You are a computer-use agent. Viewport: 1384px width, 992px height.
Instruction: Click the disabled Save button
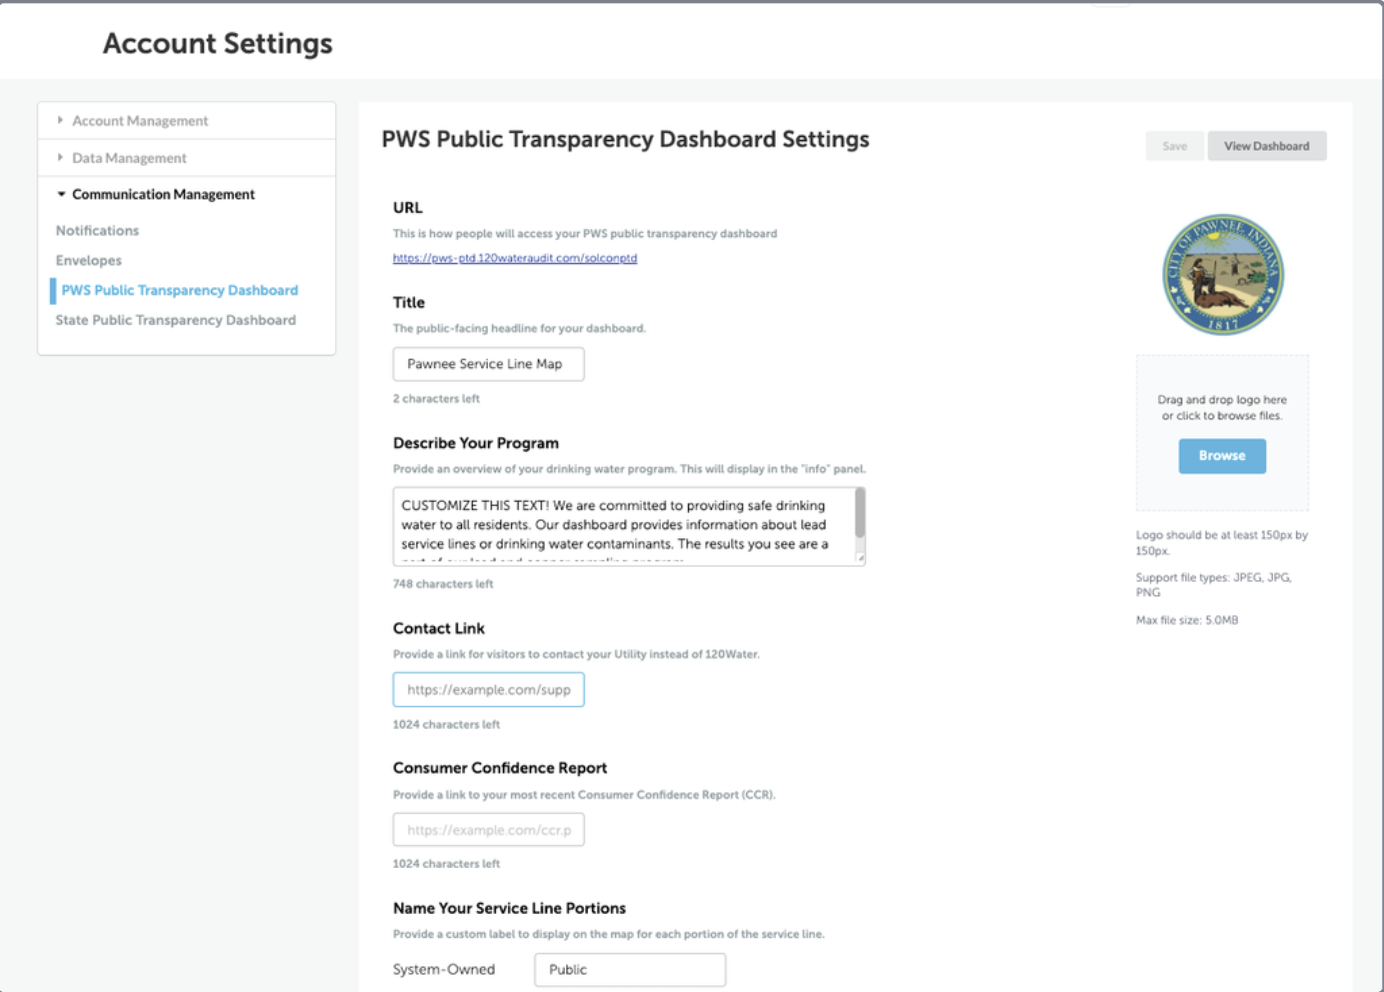tap(1174, 146)
